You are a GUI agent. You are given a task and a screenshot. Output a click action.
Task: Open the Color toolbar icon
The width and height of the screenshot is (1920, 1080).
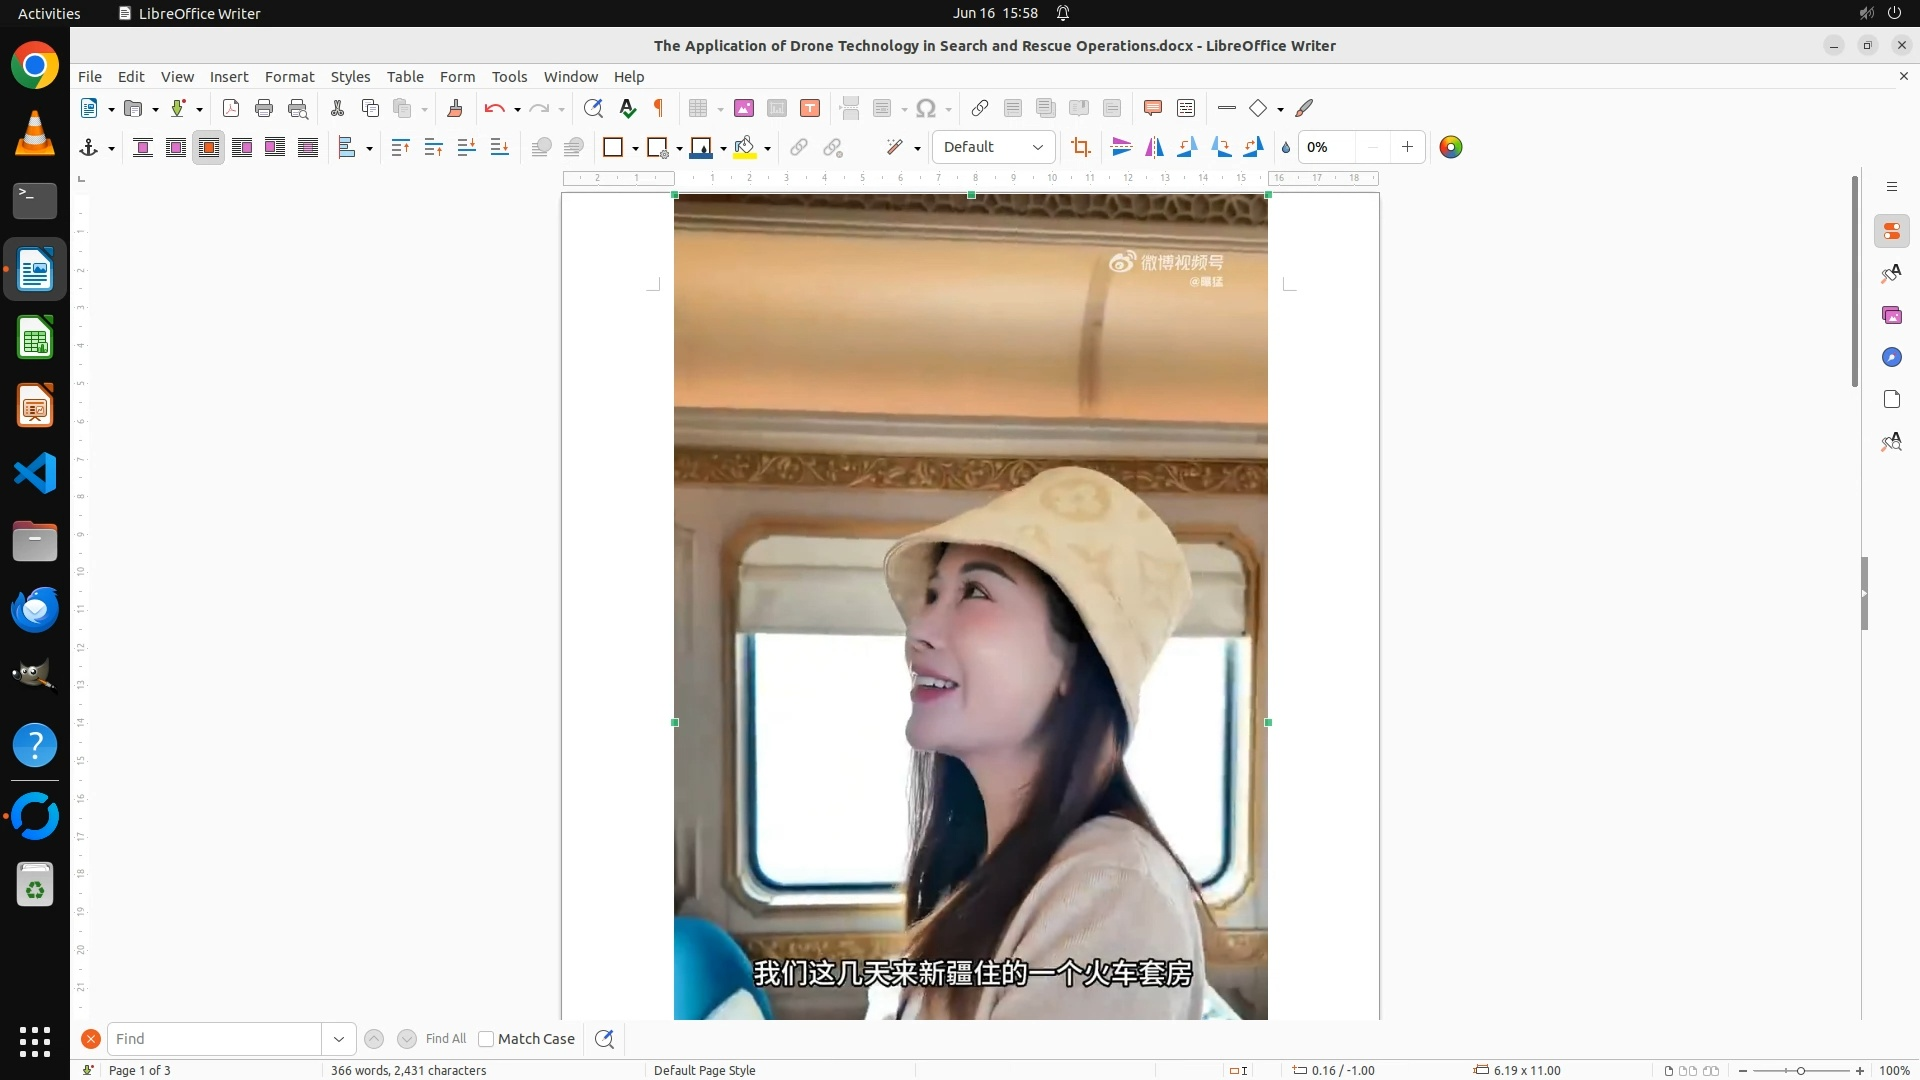click(1450, 148)
